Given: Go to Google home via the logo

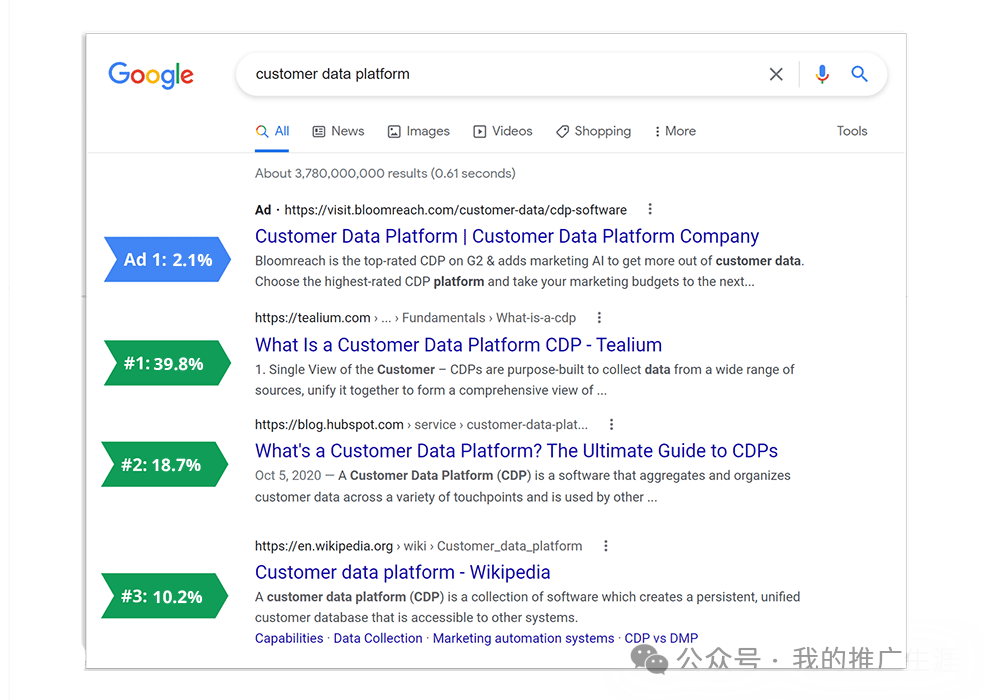Looking at the screenshot, I should [x=151, y=75].
